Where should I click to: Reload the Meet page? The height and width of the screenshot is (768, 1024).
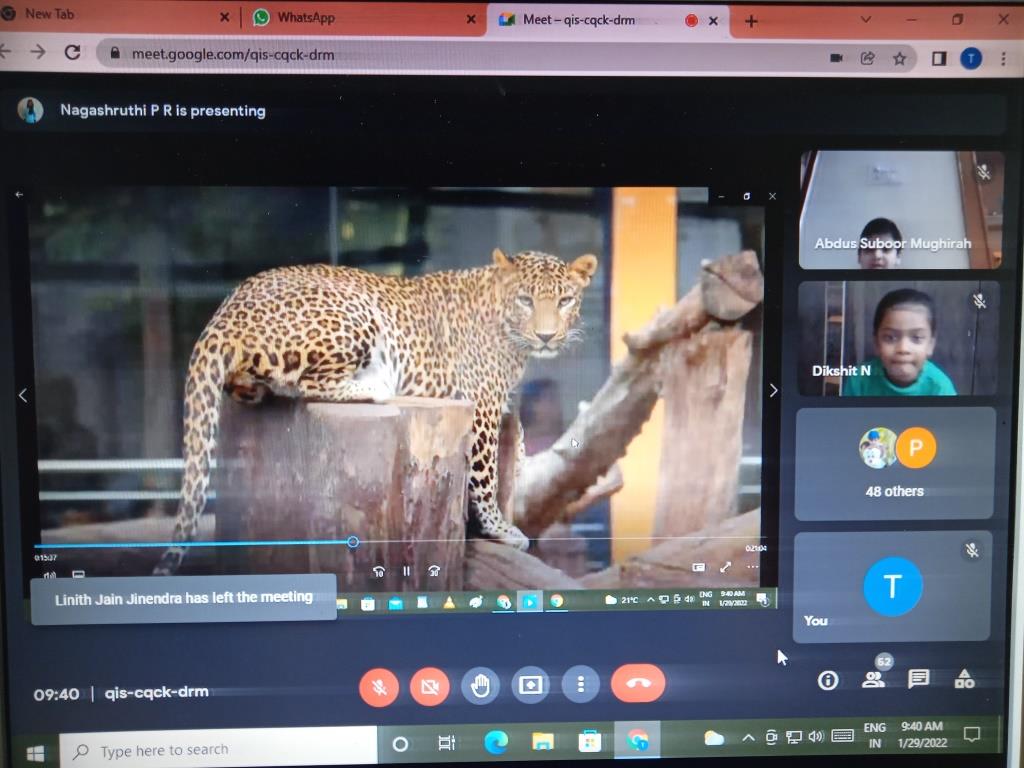click(72, 52)
